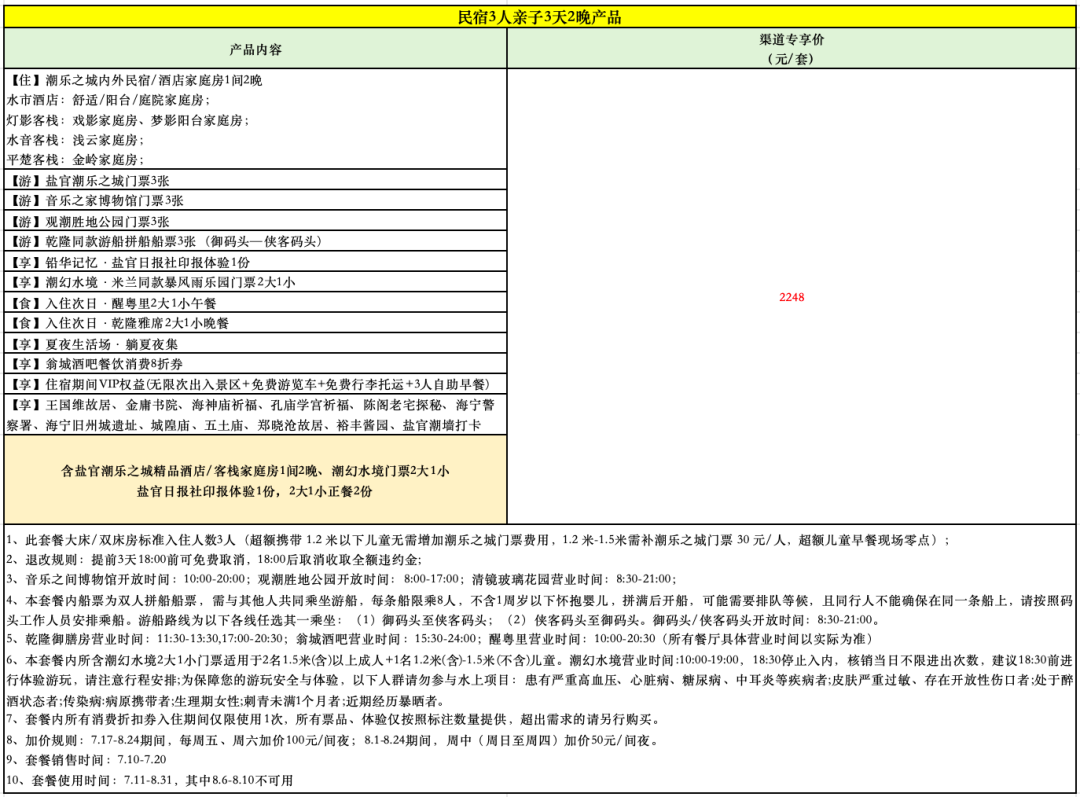Select note 5 "乾隆御膳房营业时间"

(x=441, y=639)
